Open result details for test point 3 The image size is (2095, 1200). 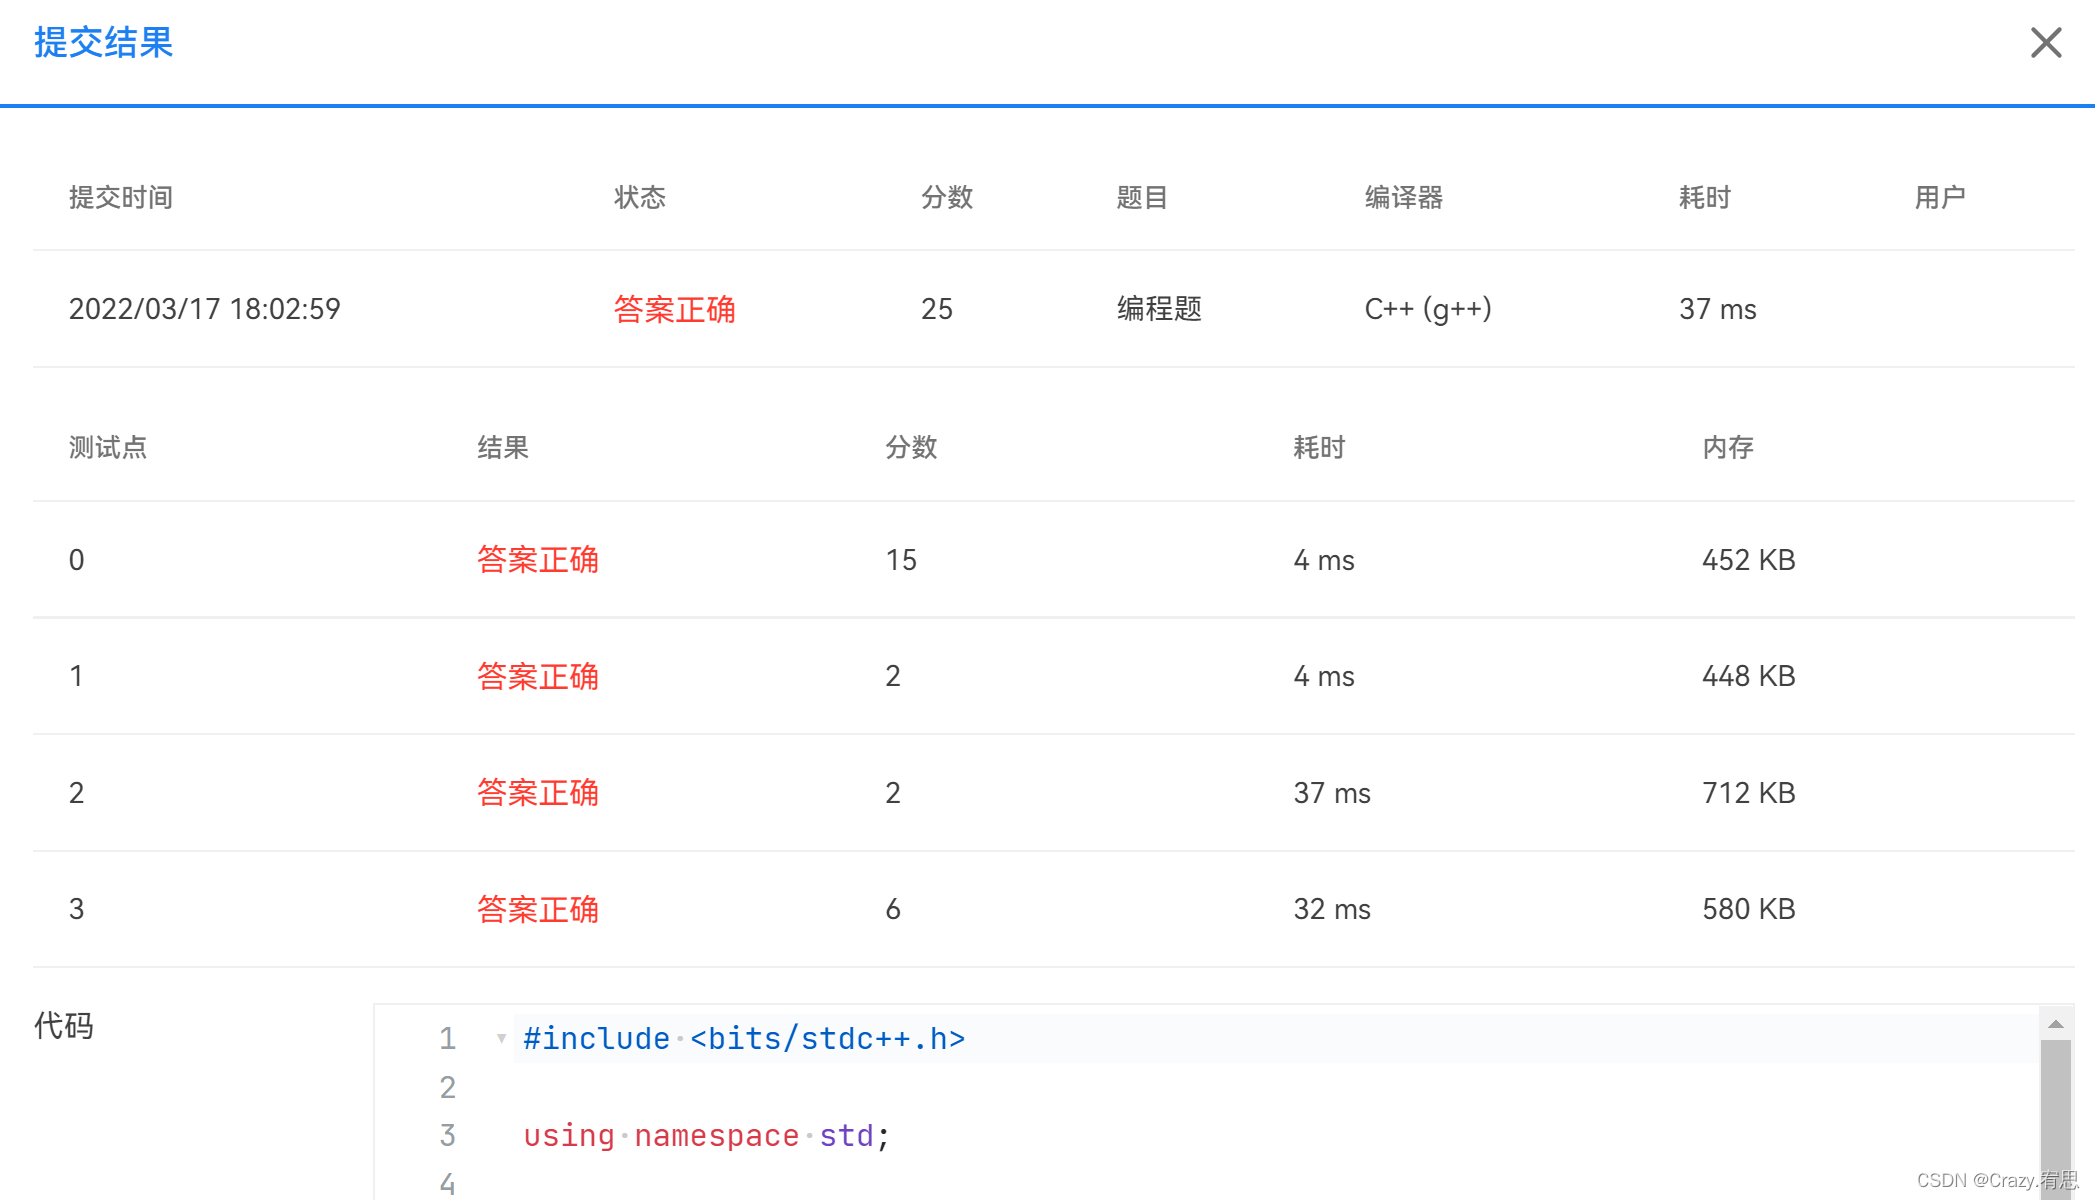pos(539,909)
